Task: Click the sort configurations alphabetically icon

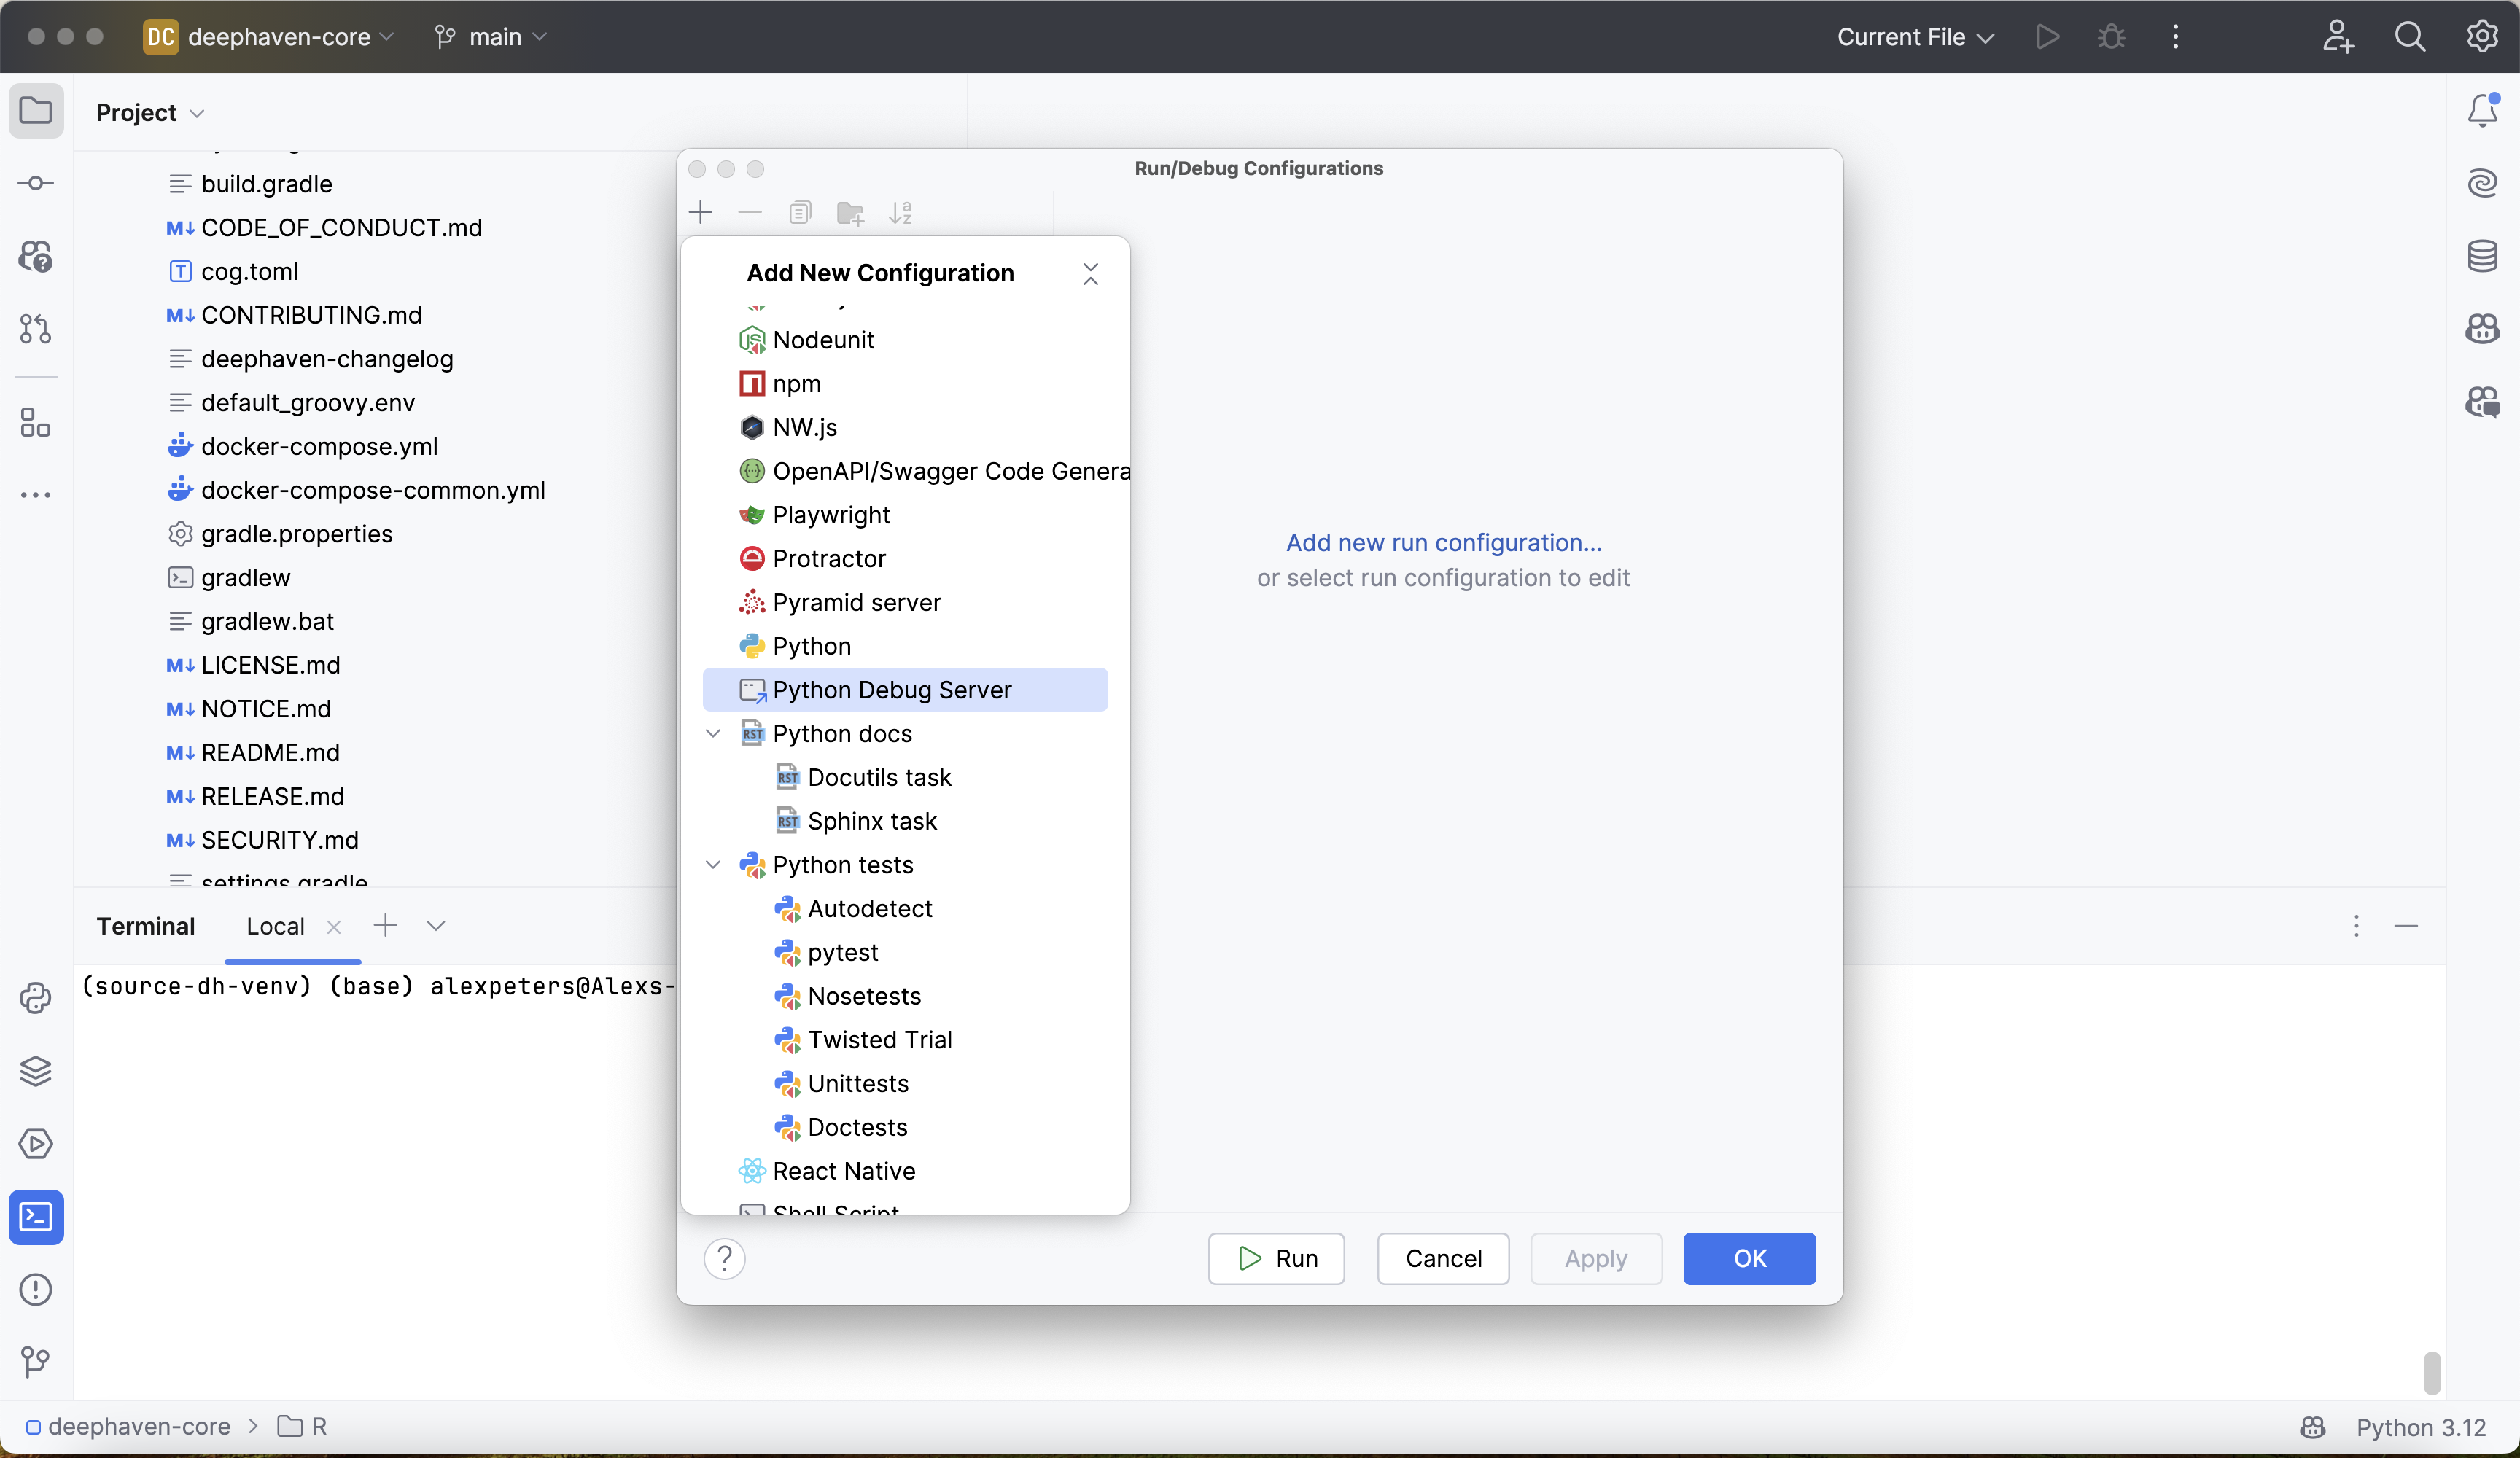Action: click(x=900, y=212)
